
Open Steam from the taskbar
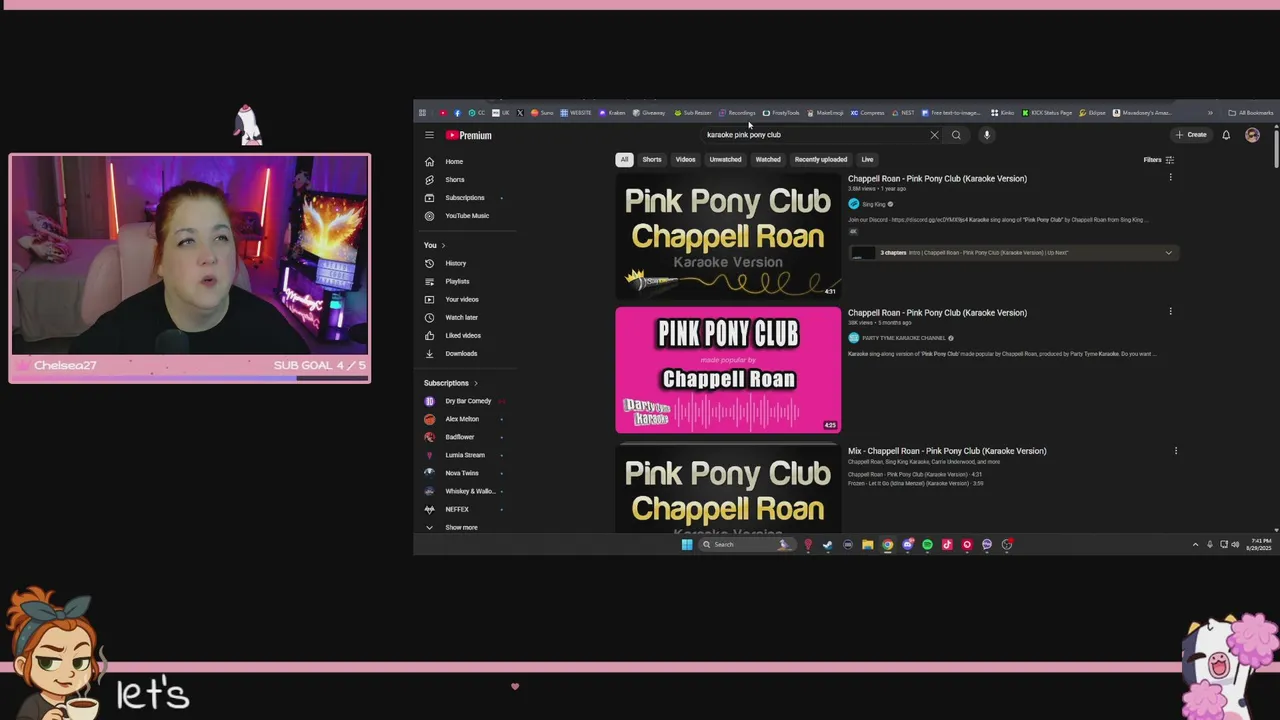tap(827, 545)
